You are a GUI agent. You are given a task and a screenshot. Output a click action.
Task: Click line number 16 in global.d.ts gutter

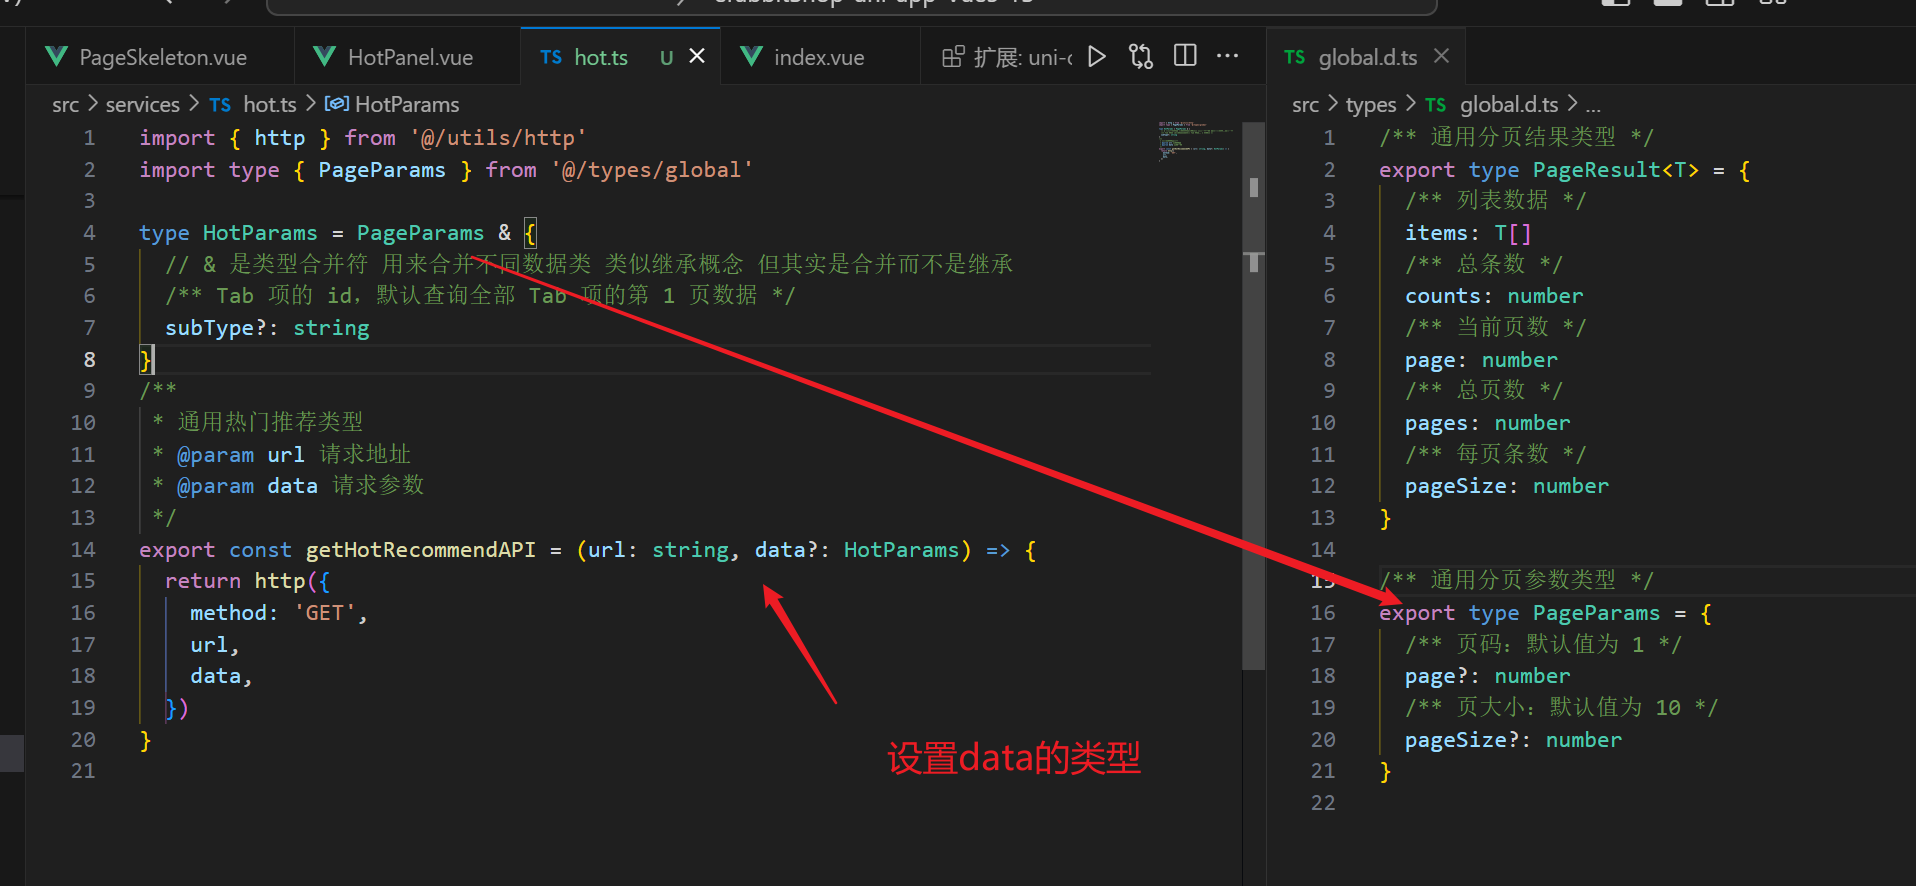1323,613
